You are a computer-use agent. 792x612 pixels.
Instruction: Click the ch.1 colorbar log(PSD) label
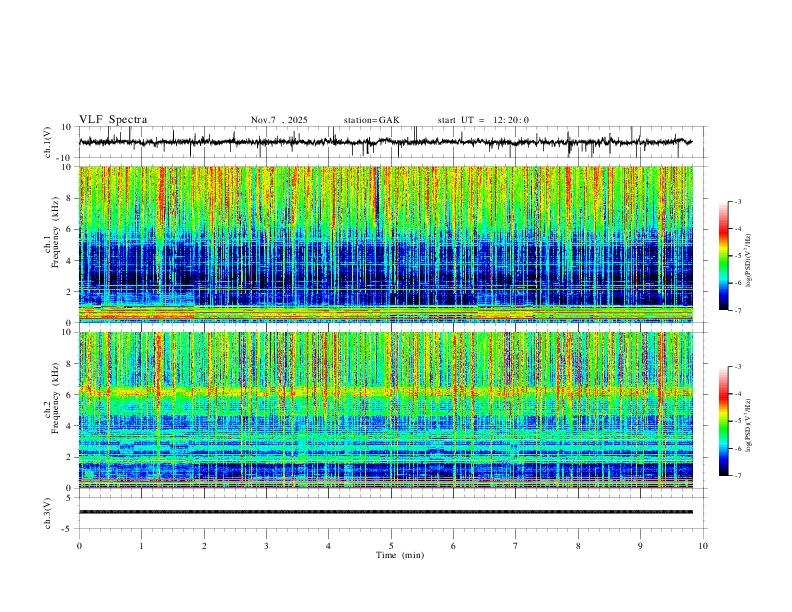pyautogui.click(x=749, y=261)
